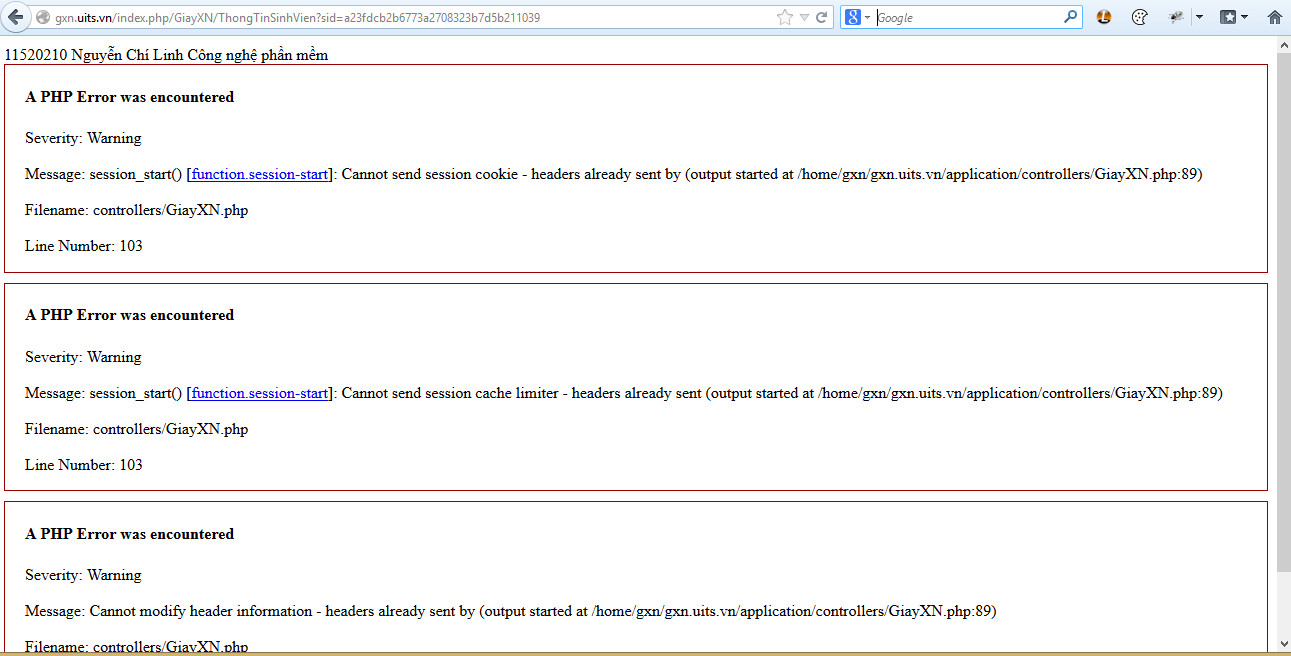Reload the page with the refresh icon
This screenshot has height=656, width=1291.
pos(822,17)
